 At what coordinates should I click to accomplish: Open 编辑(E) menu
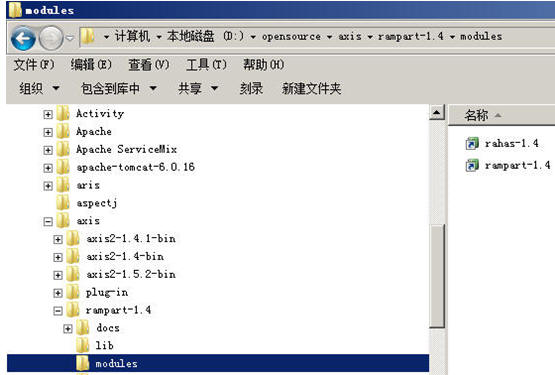[x=91, y=65]
